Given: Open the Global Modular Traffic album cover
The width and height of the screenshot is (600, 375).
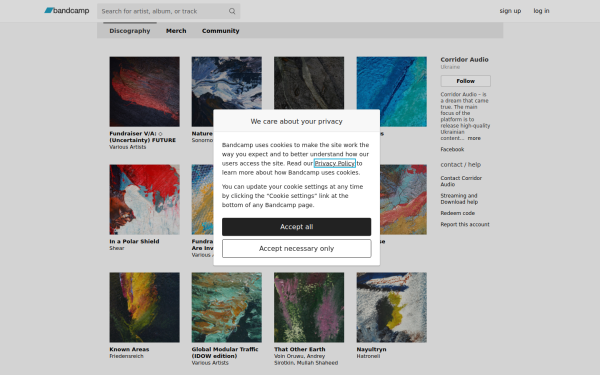Looking at the screenshot, I should 227,307.
